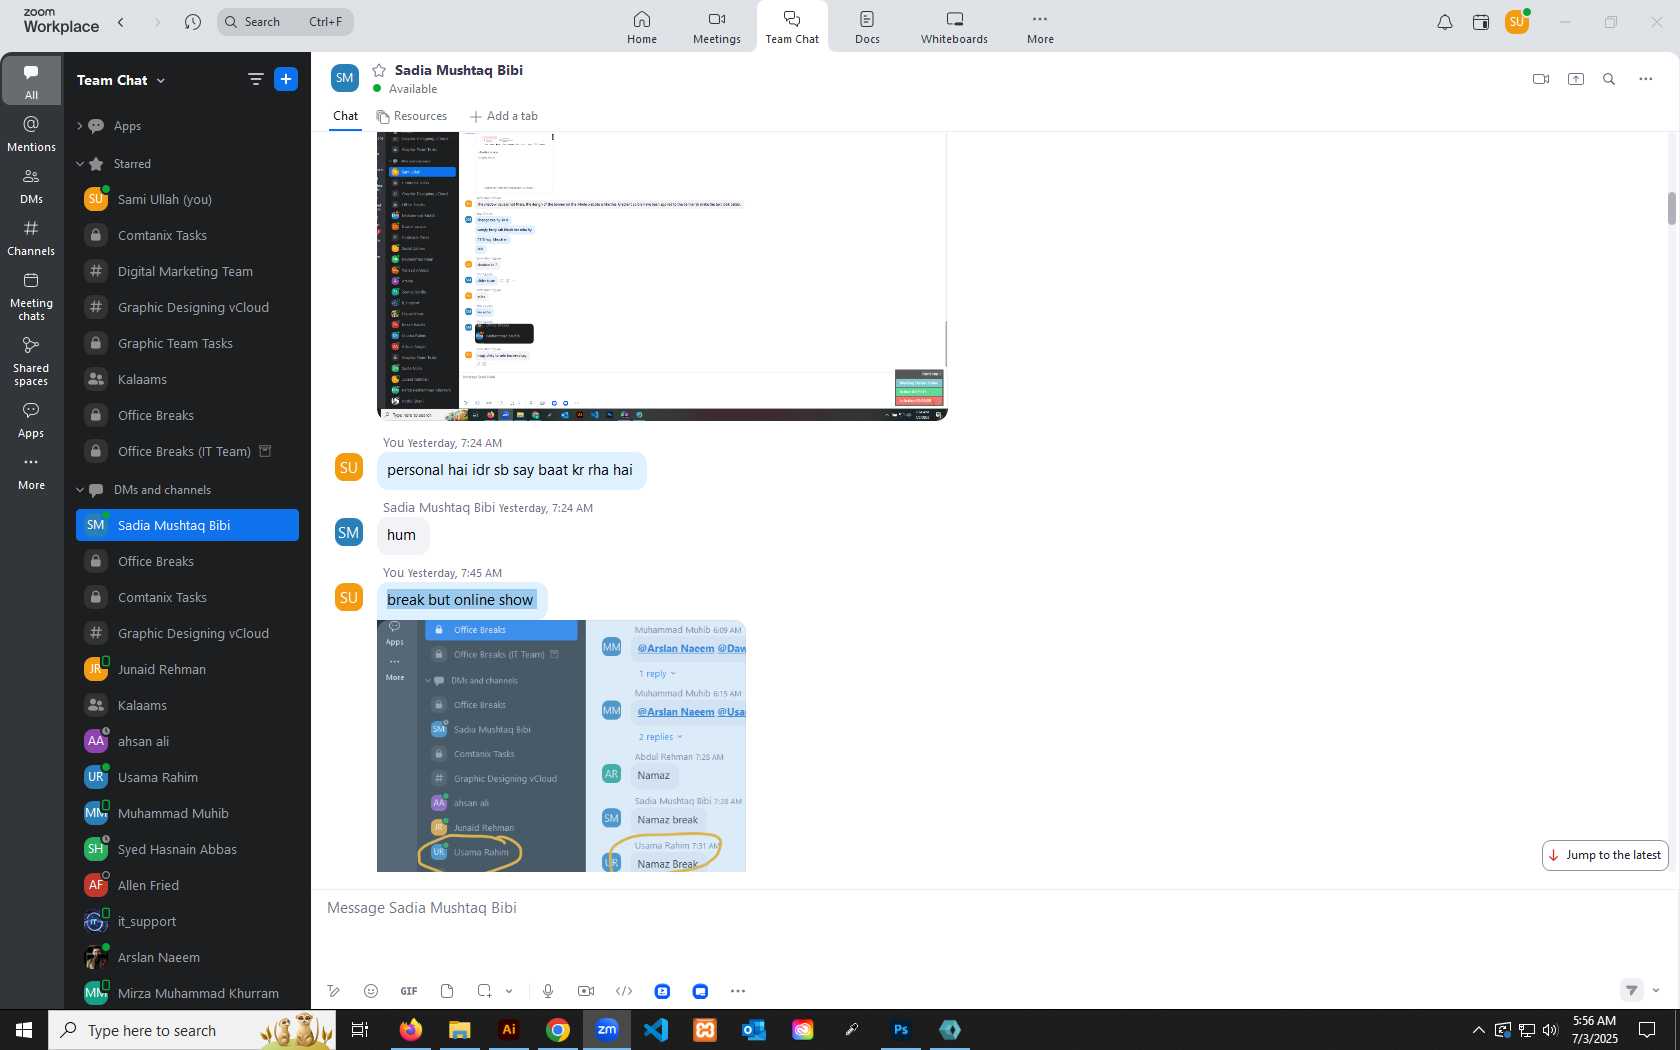
Task: Search within this chat conversation
Action: 1609,79
